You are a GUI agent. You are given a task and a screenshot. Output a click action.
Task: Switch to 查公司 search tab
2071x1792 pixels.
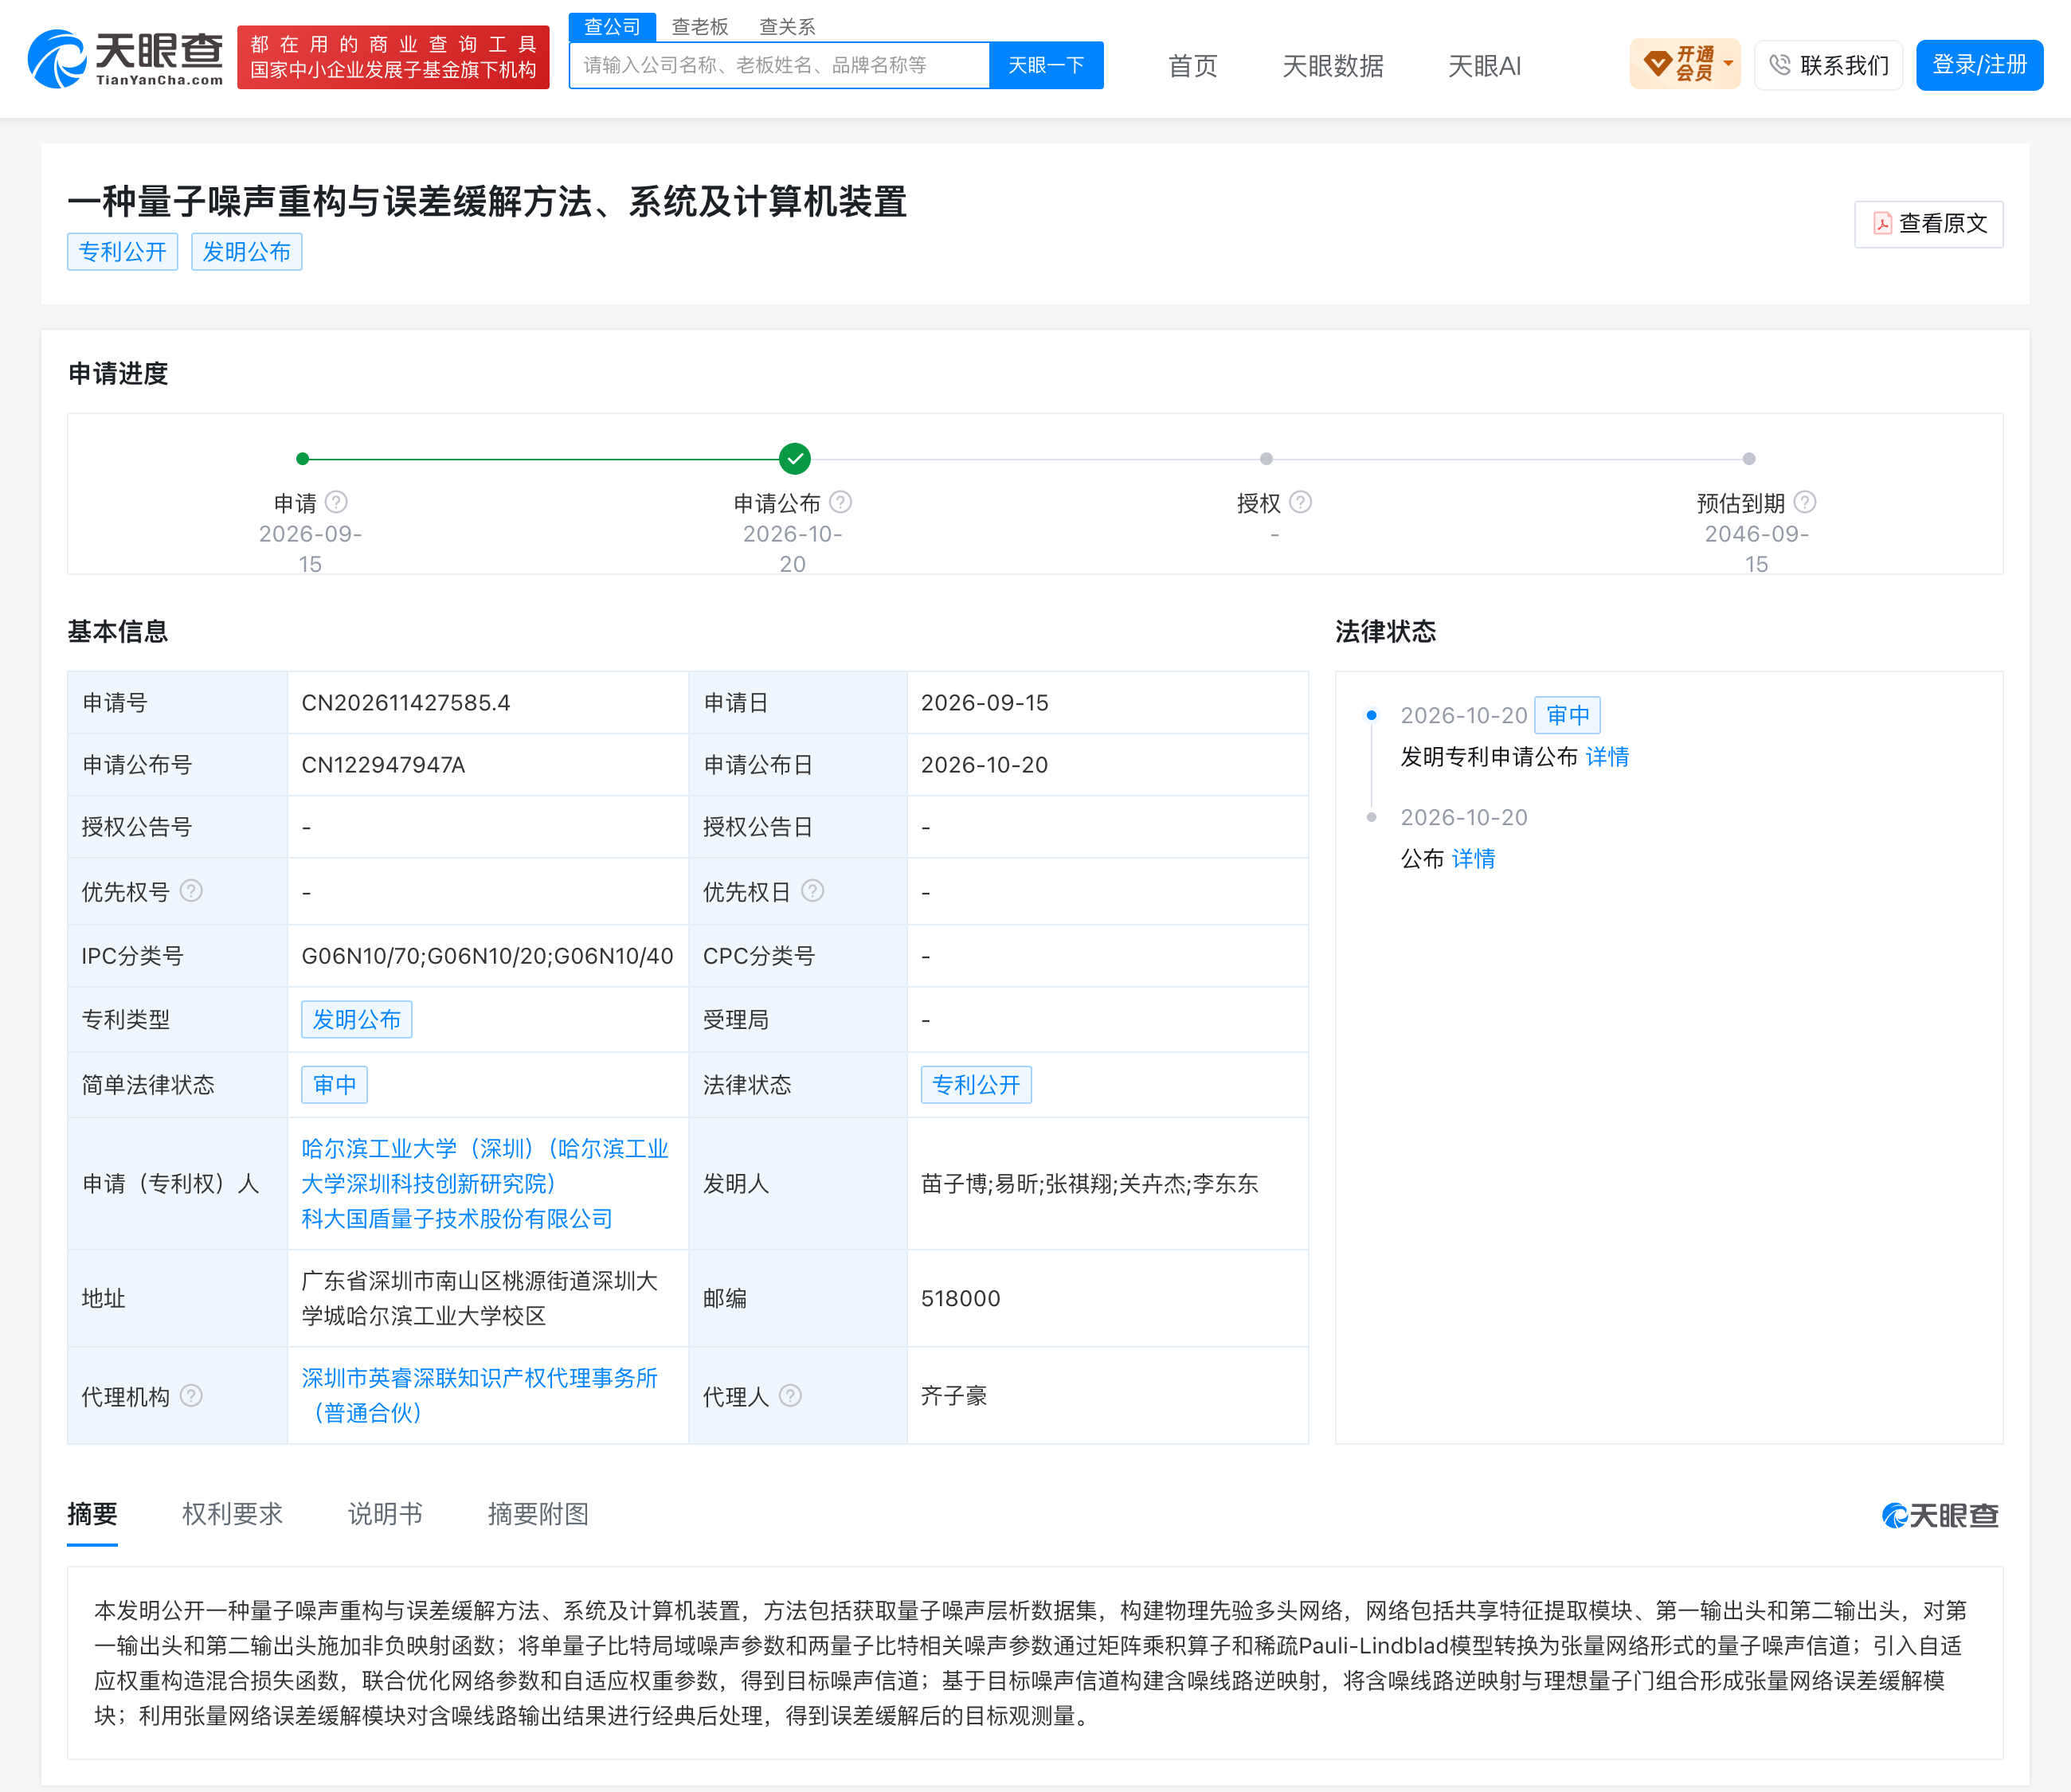pyautogui.click(x=612, y=27)
